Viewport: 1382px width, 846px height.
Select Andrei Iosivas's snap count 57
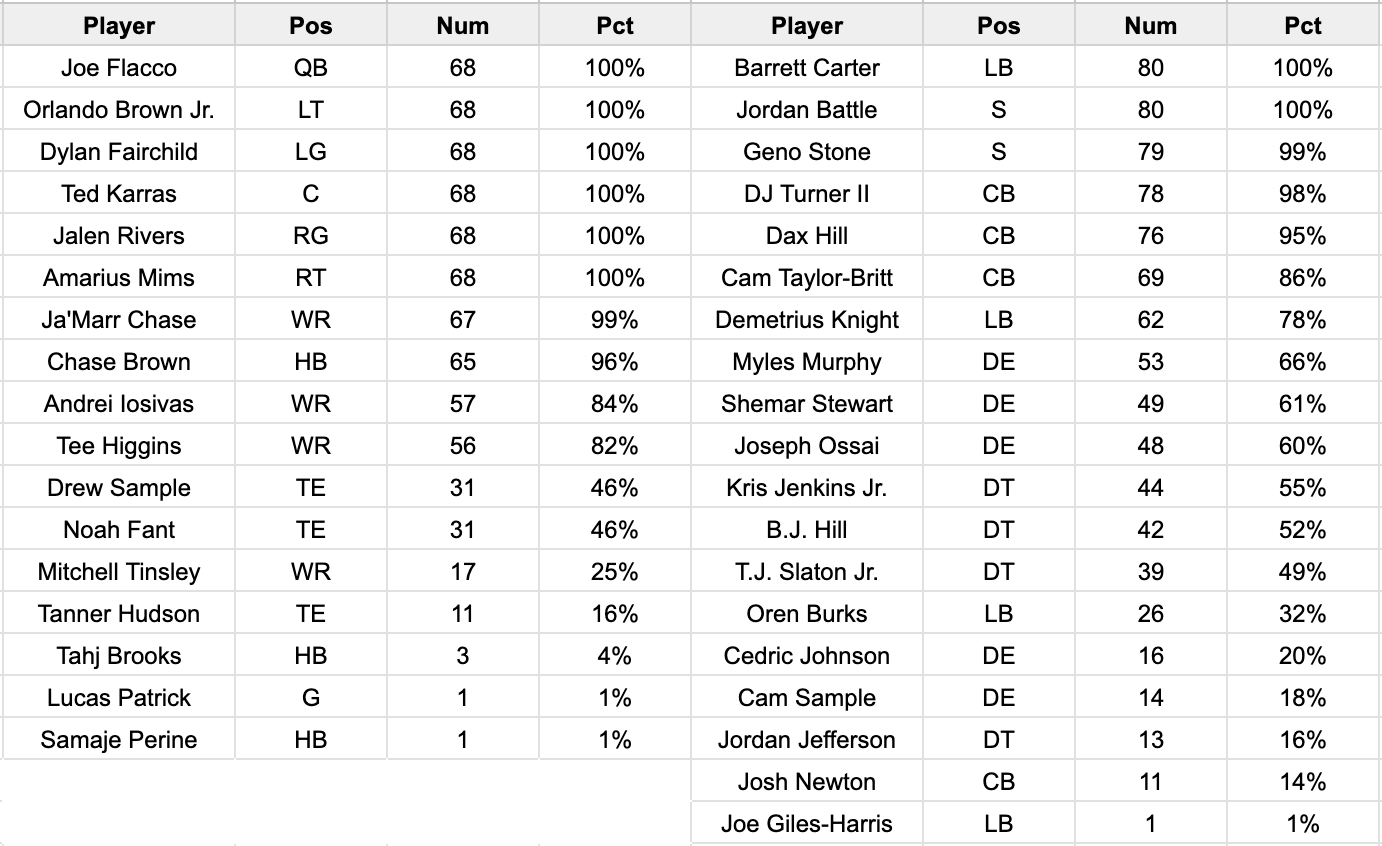point(462,404)
